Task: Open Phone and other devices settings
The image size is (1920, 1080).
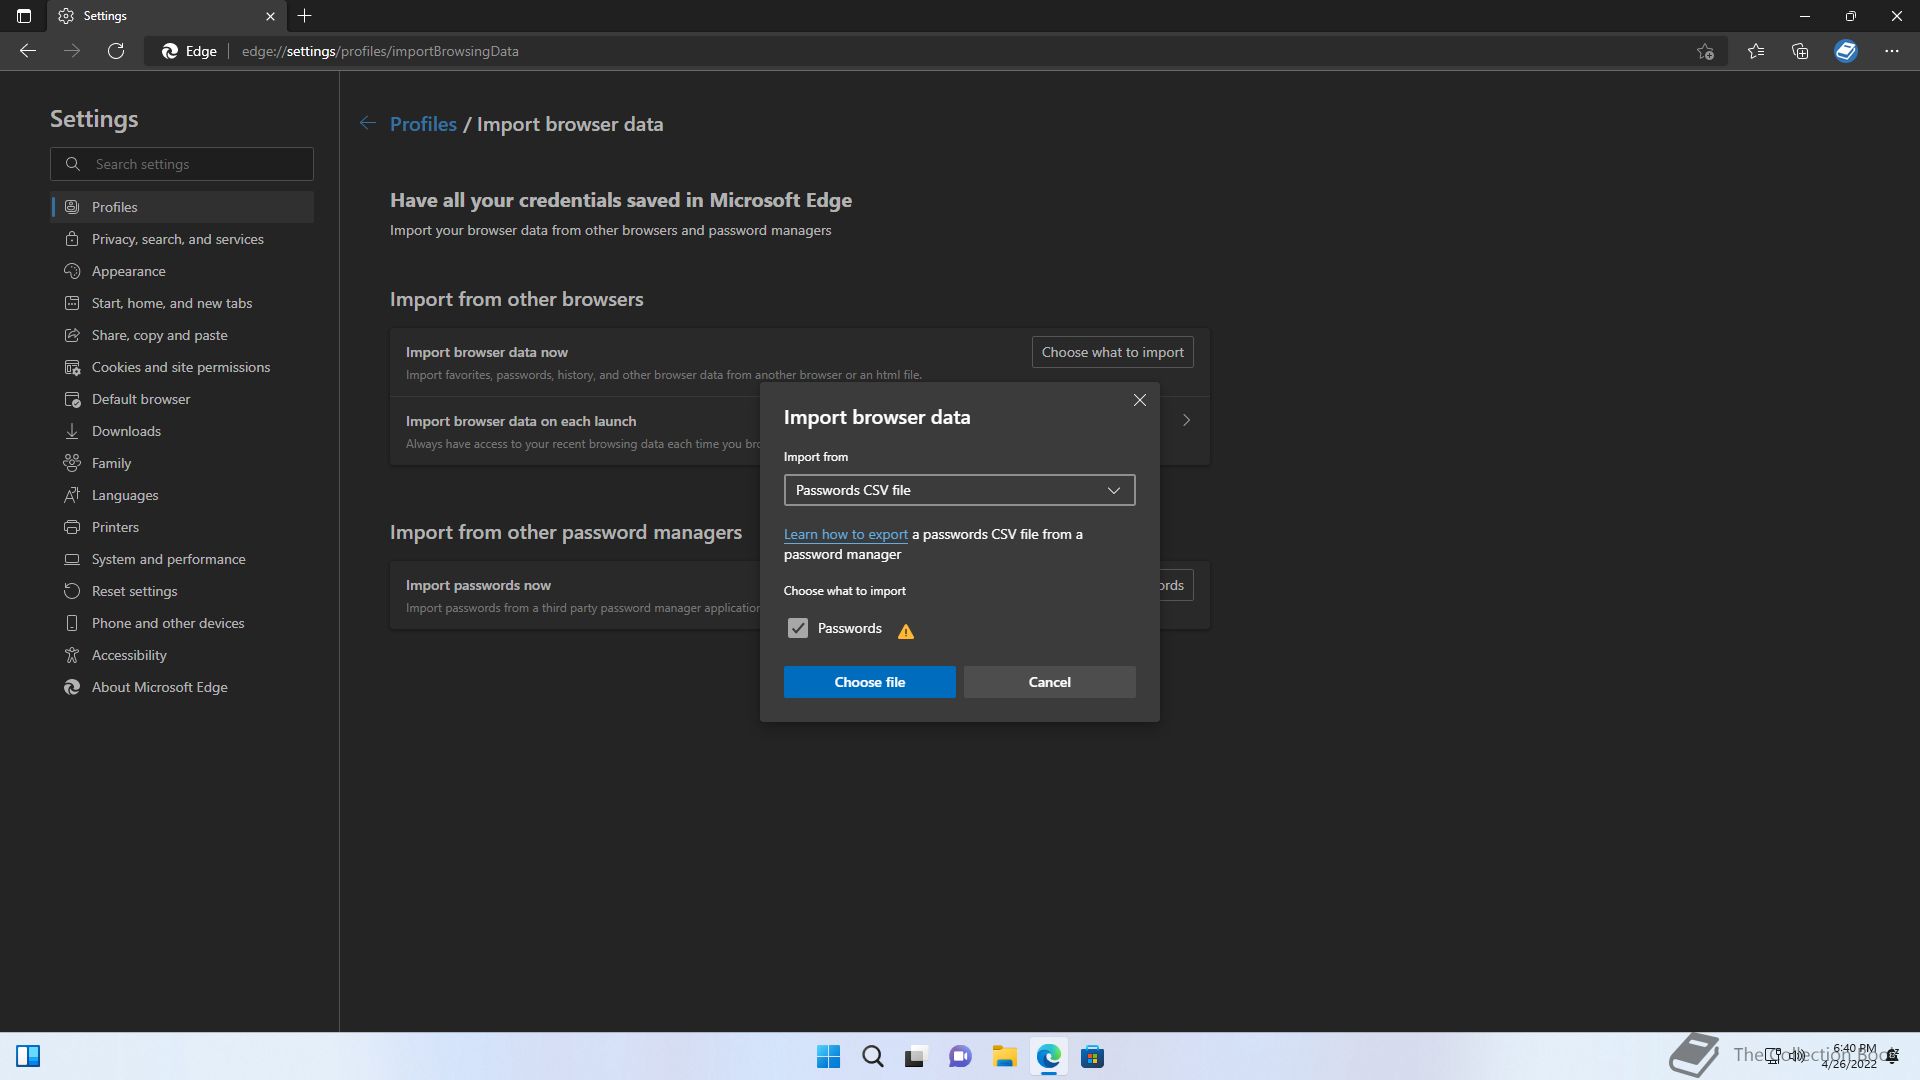Action: pos(182,623)
